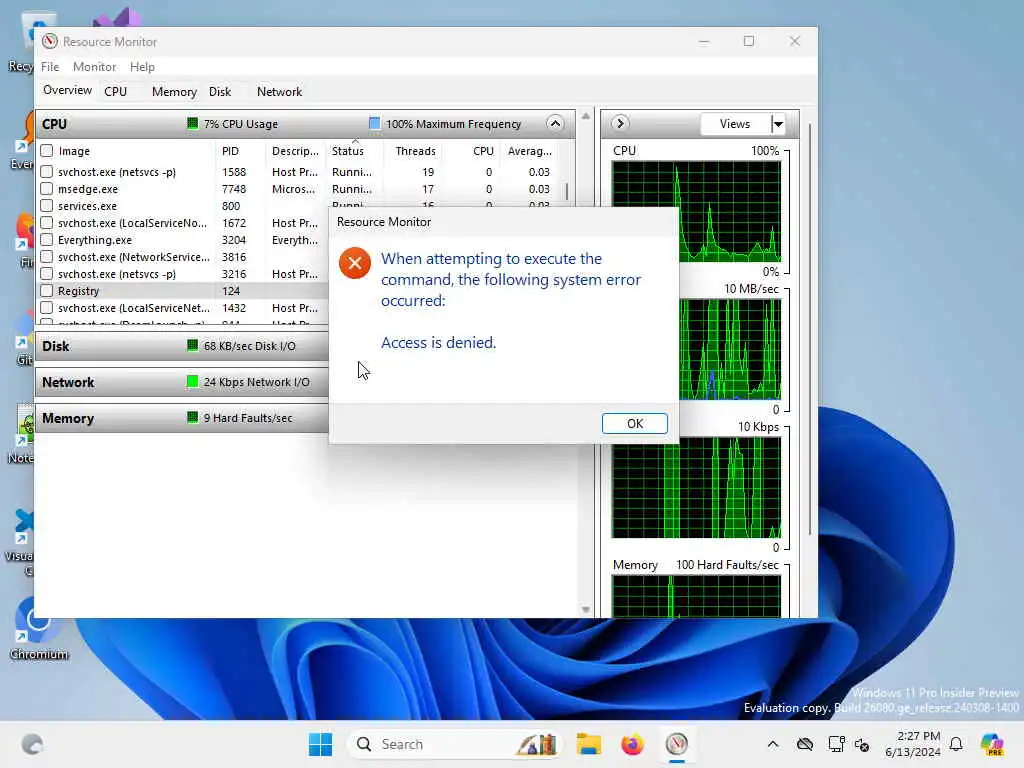The image size is (1024, 768).
Task: Collapse the graphs pane arrow button
Action: point(620,123)
